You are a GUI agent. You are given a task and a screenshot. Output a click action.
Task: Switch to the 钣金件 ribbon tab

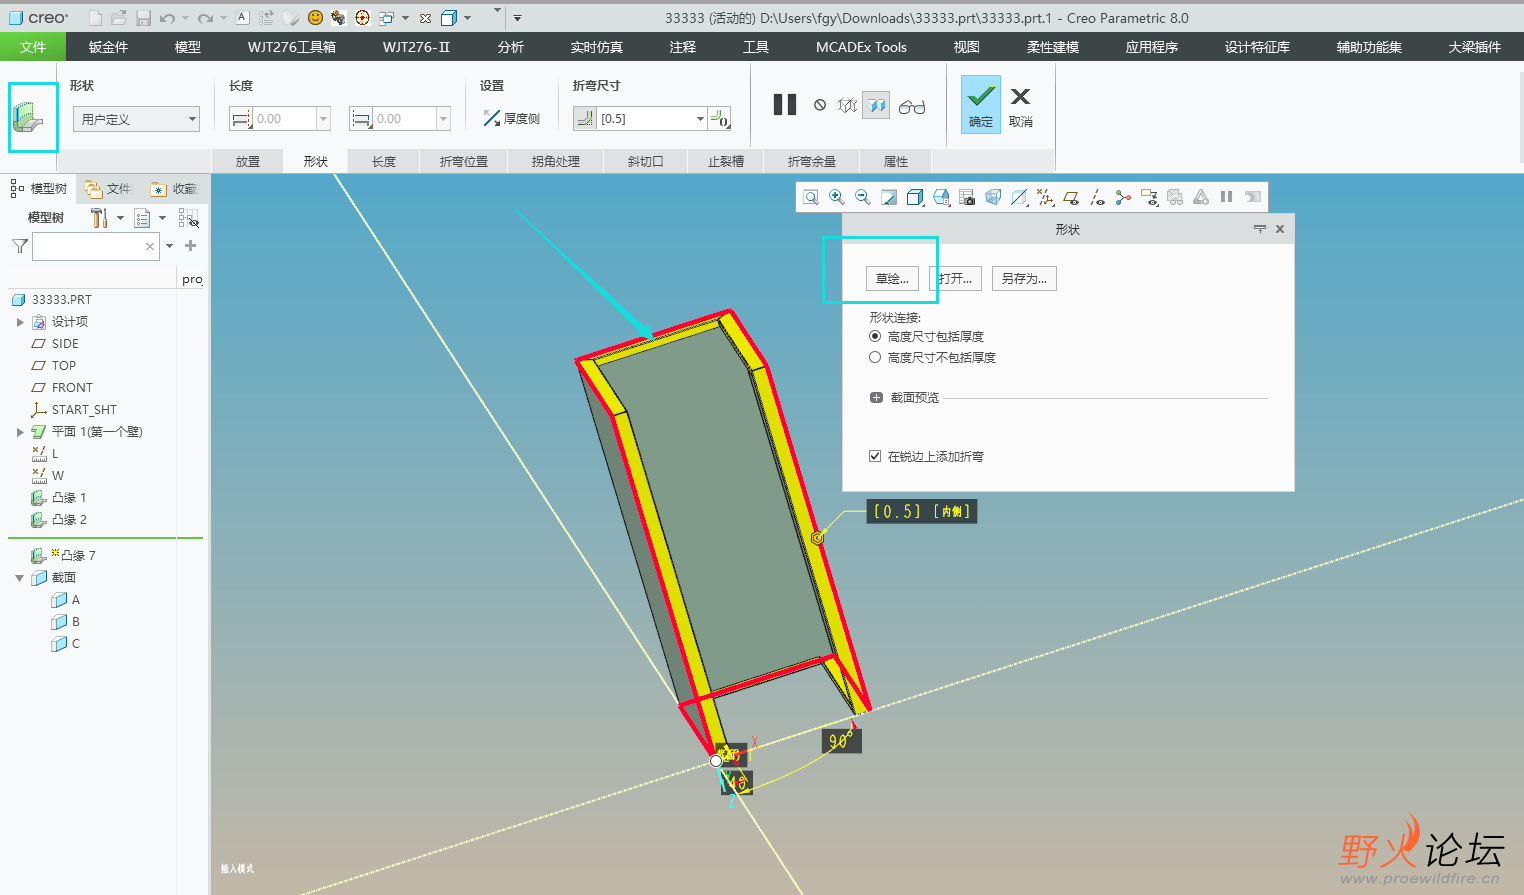click(x=108, y=47)
